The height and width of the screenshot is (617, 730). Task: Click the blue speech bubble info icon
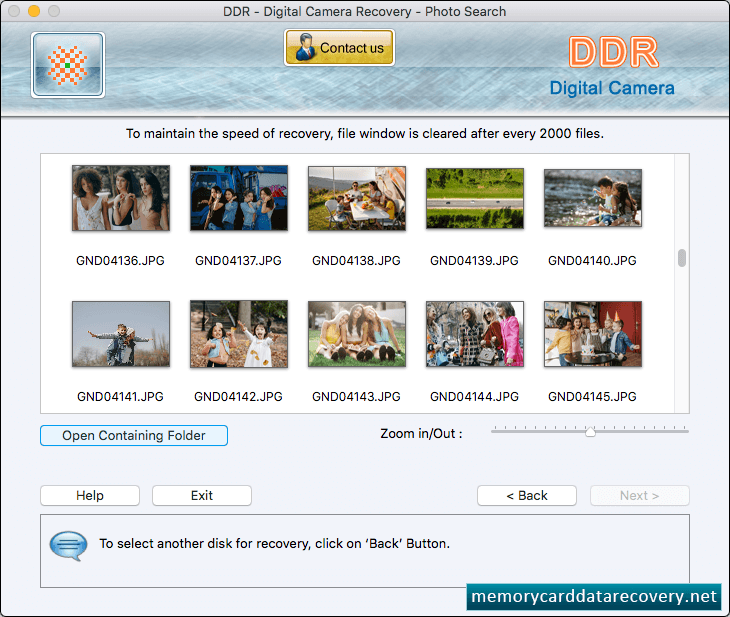point(68,546)
